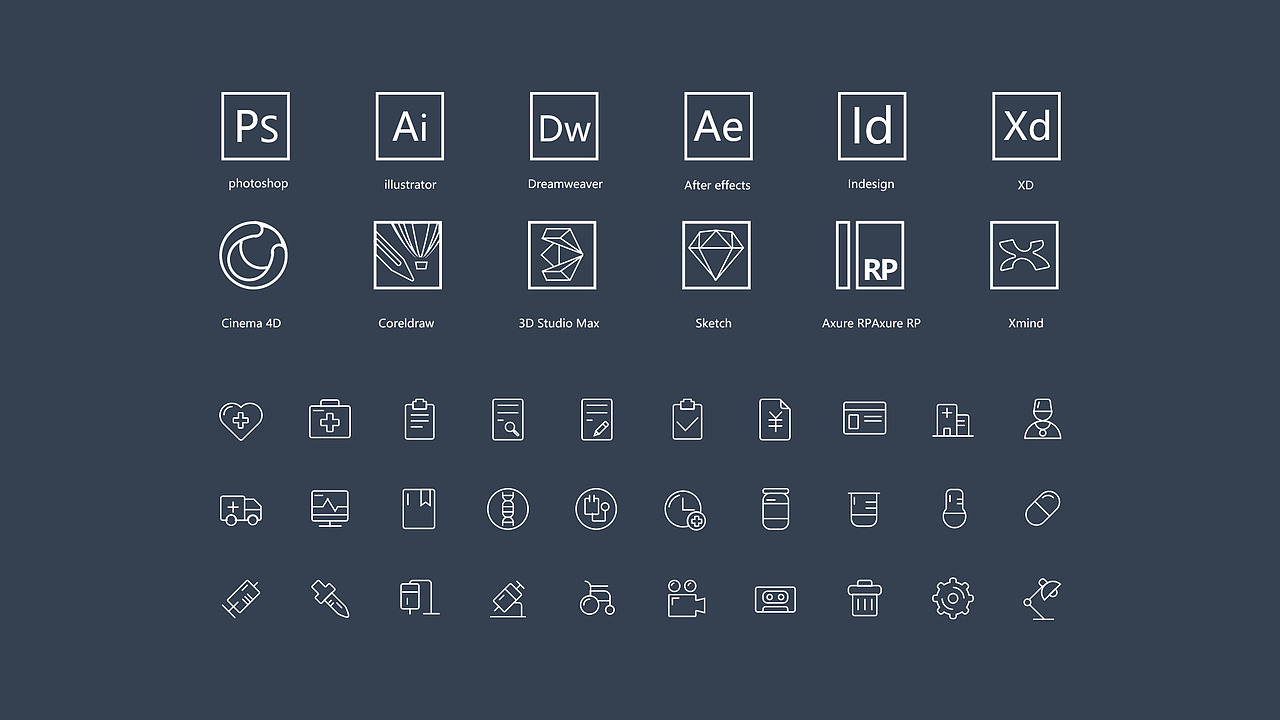Open the Dw Dreamweaver icon
1280x720 pixels.
pos(564,126)
